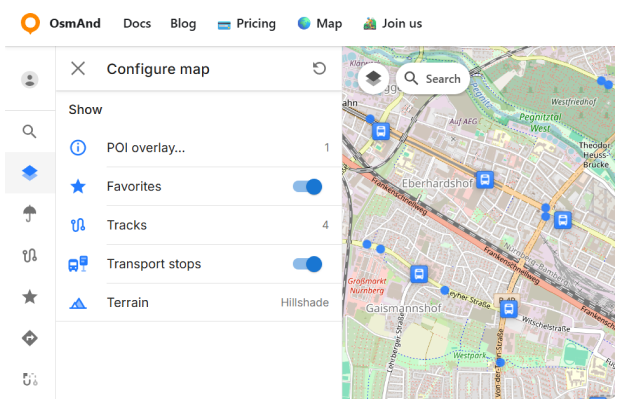Click the Join us link
This screenshot has width=620, height=400.
(x=392, y=23)
